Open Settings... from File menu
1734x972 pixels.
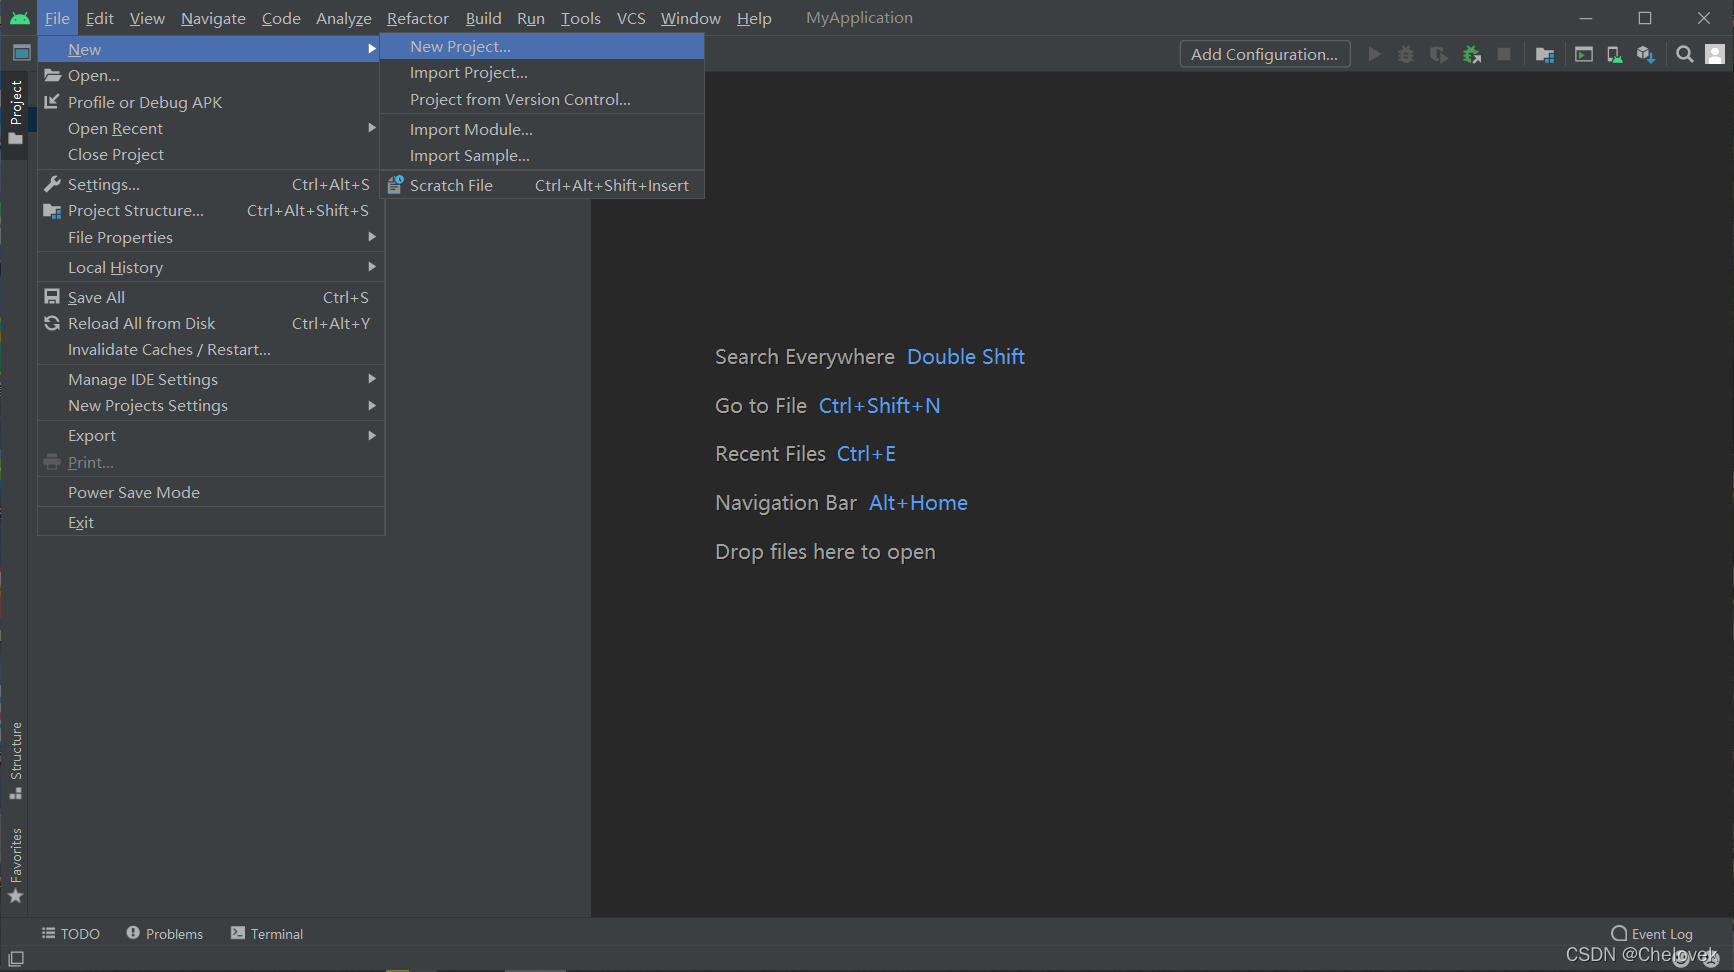pos(210,184)
